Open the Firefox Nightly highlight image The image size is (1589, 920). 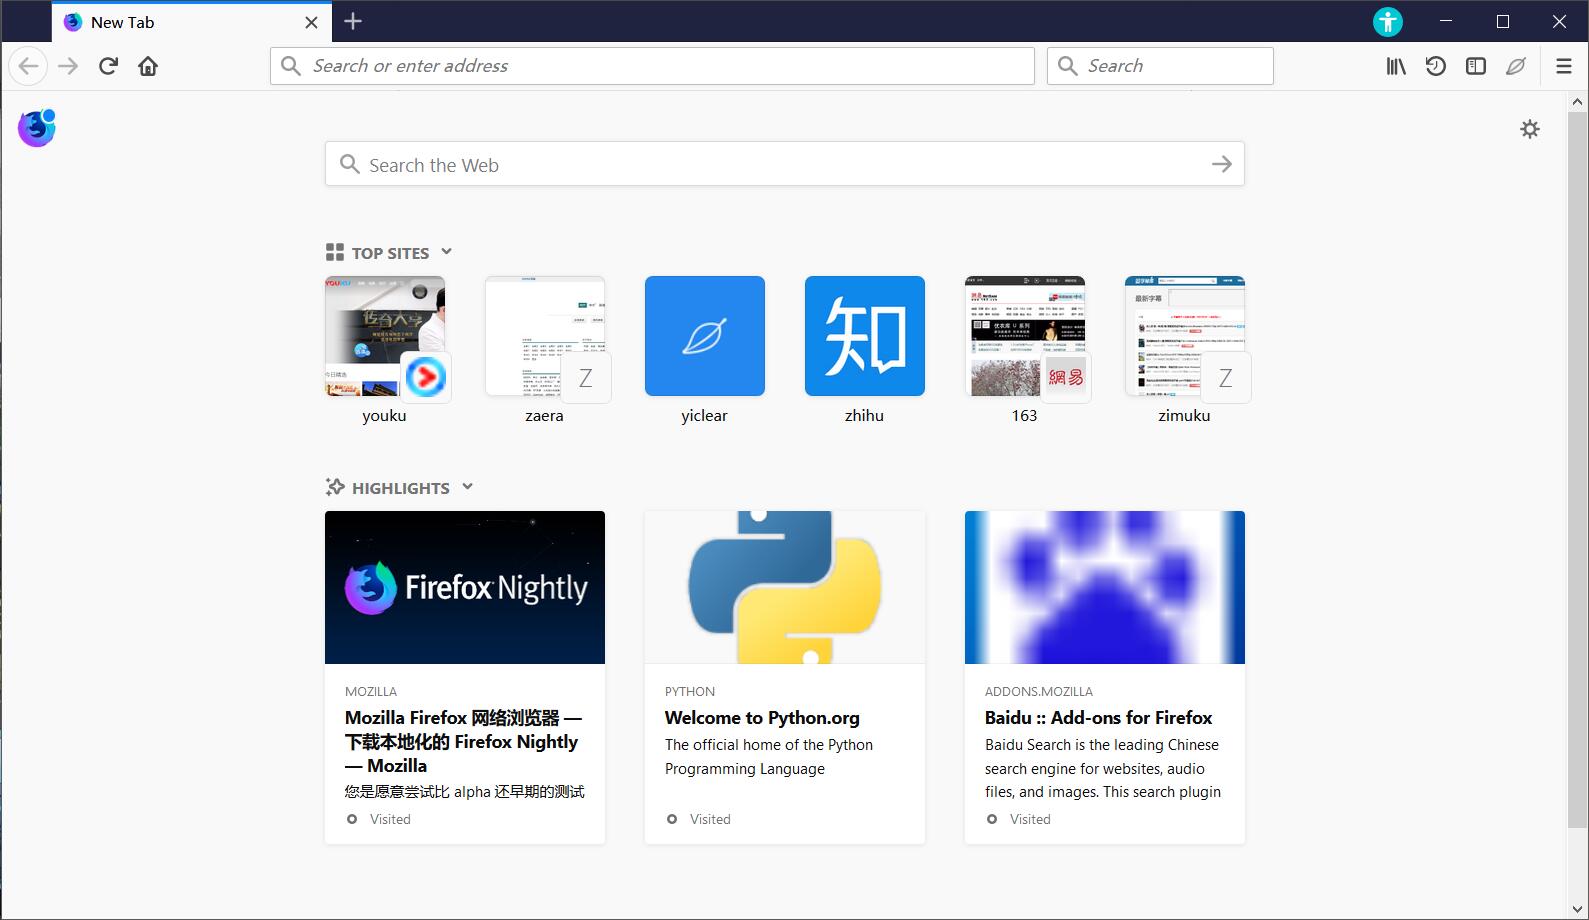click(465, 587)
